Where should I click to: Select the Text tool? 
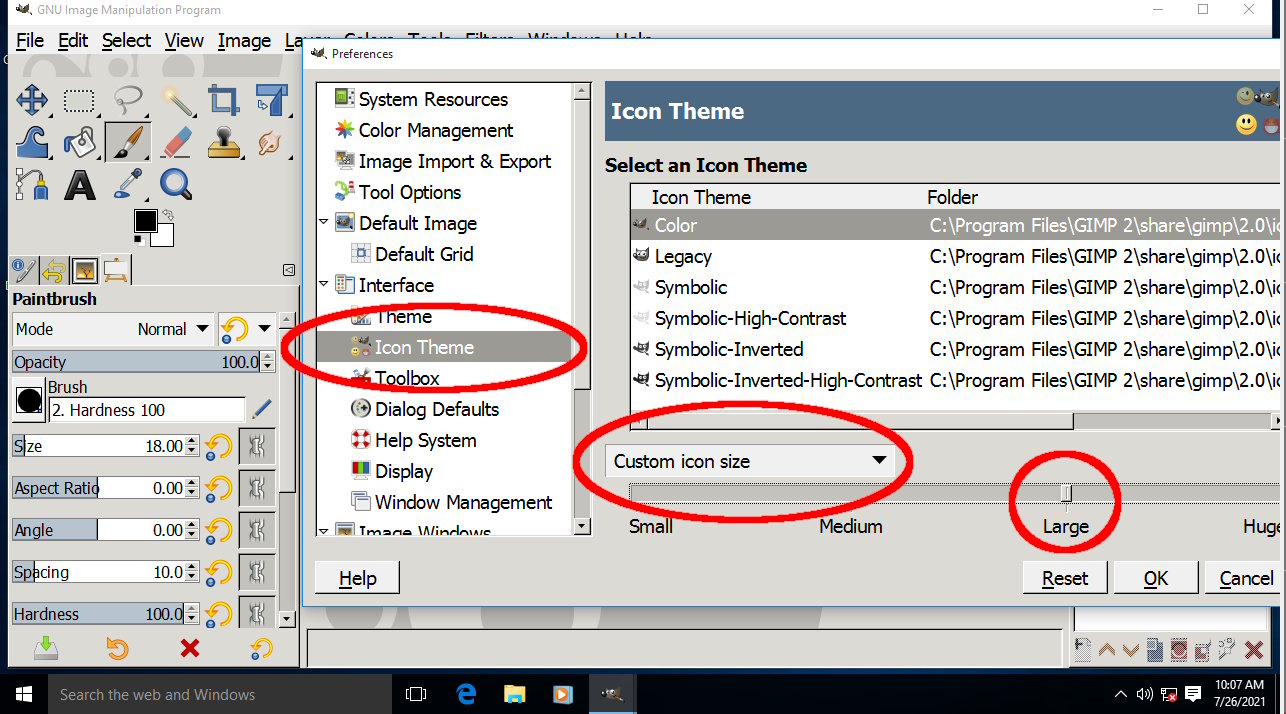79,184
